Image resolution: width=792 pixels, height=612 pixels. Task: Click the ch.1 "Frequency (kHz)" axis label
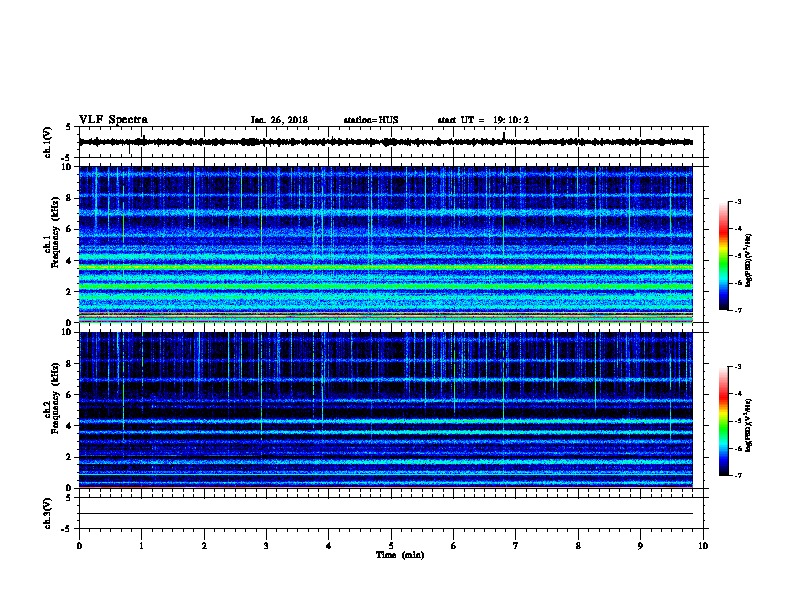[x=55, y=232]
